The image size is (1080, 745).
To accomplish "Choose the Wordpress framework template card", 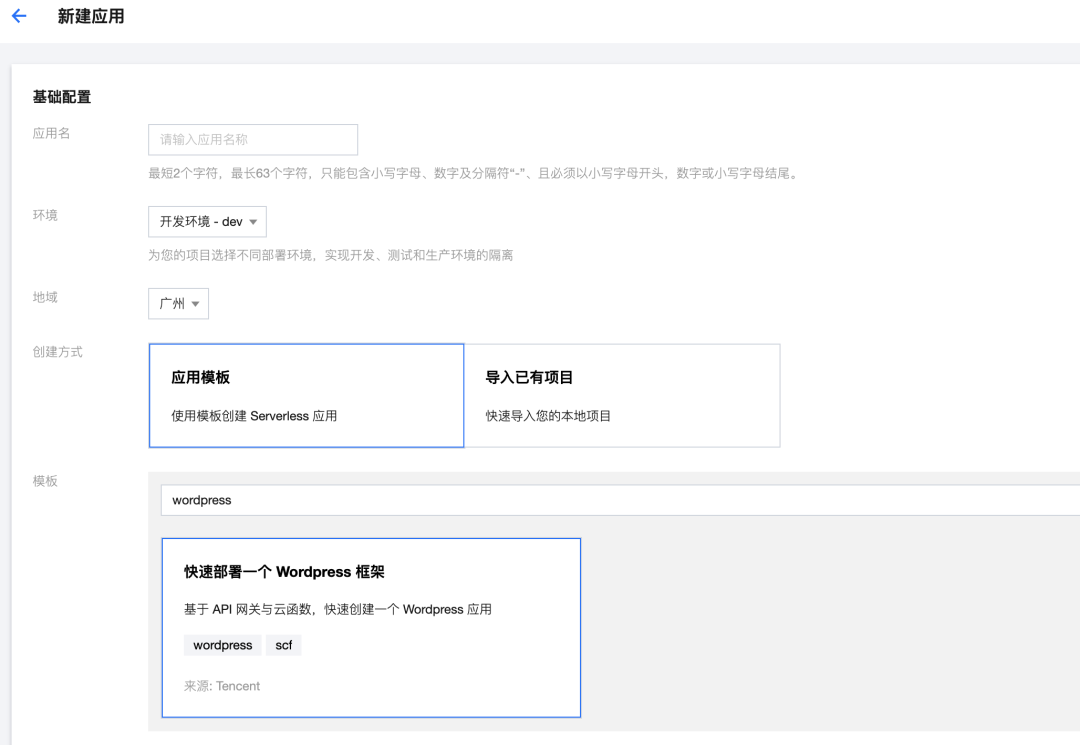I will click(x=371, y=627).
